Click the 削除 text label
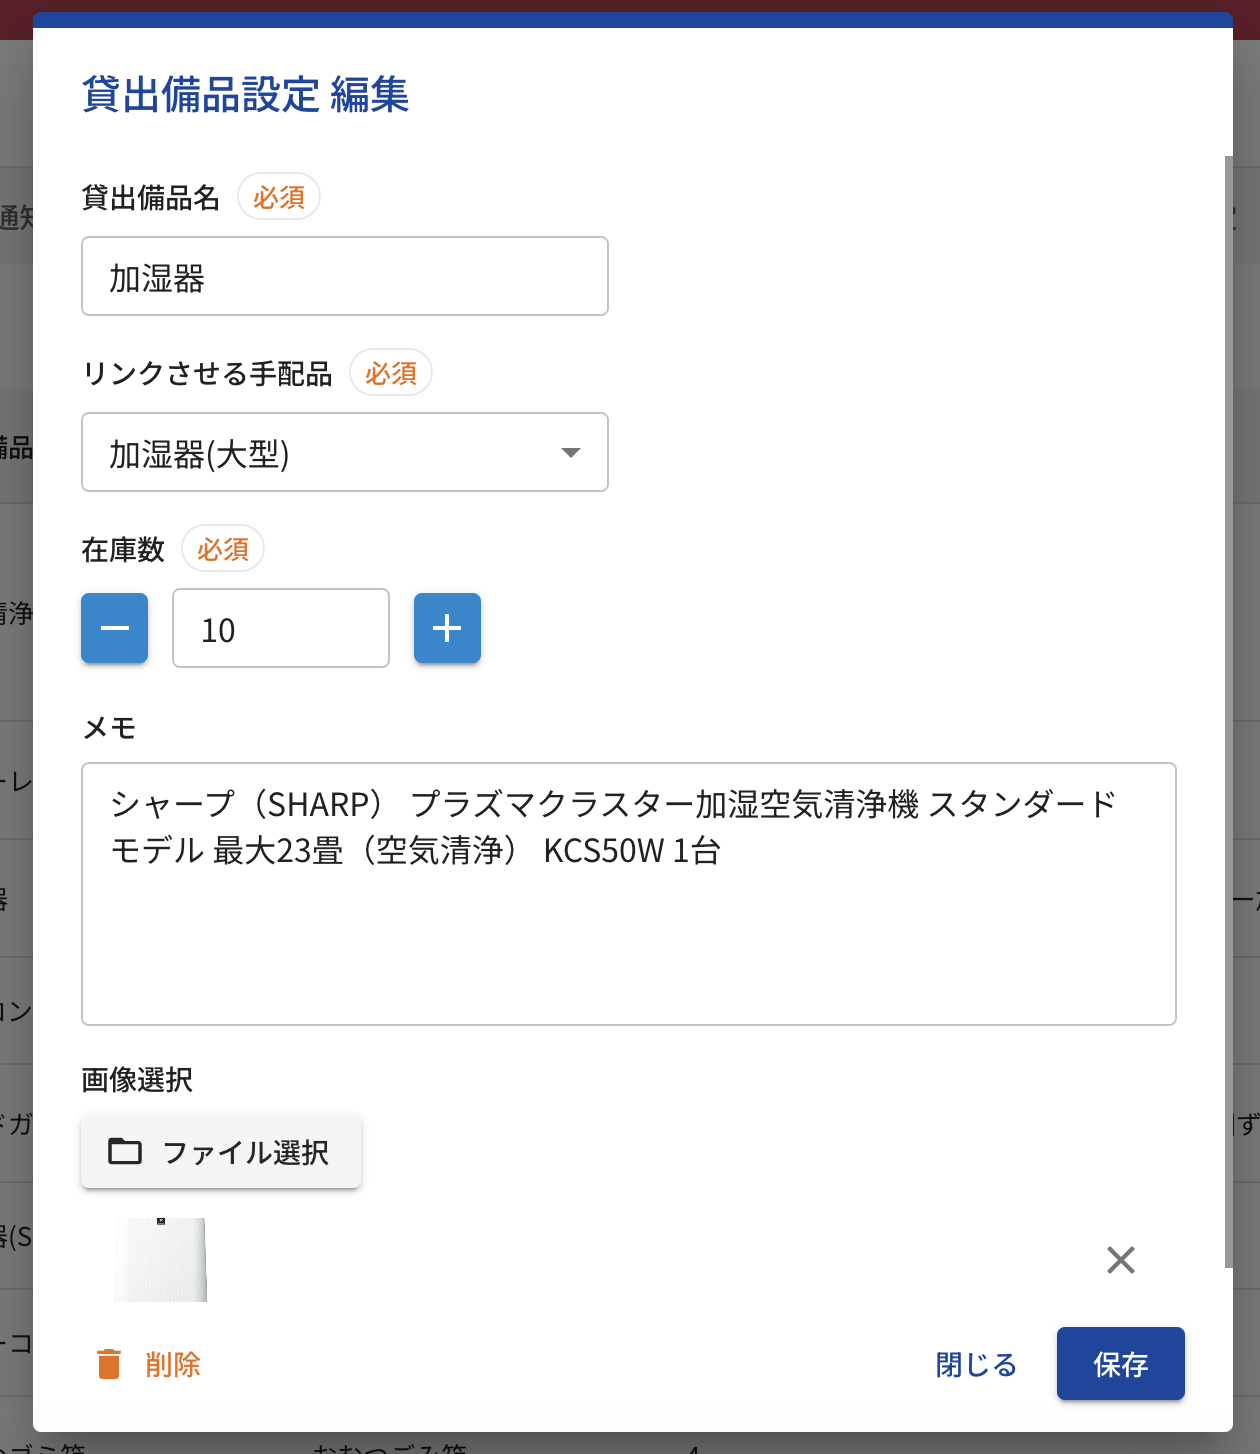Viewport: 1260px width, 1454px height. click(x=173, y=1364)
